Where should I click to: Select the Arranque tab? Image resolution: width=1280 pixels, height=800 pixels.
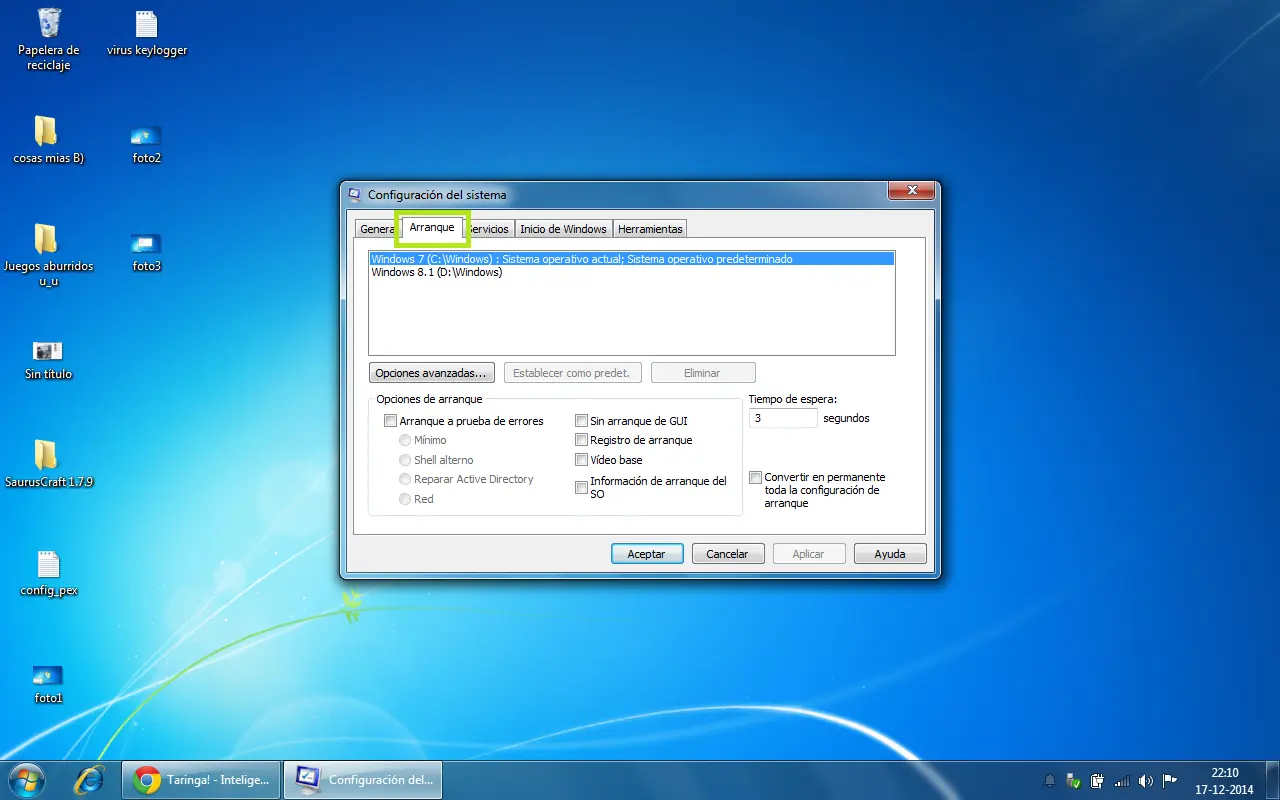pos(432,228)
